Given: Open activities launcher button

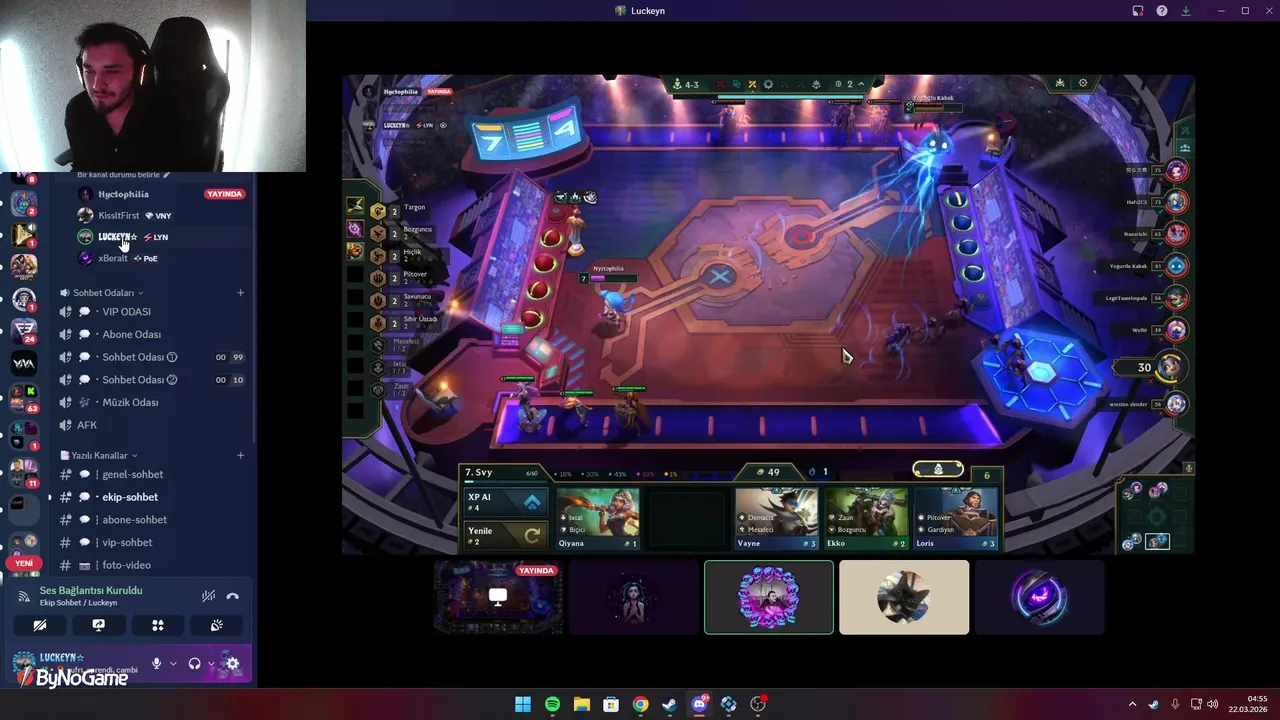Looking at the screenshot, I should click(157, 625).
